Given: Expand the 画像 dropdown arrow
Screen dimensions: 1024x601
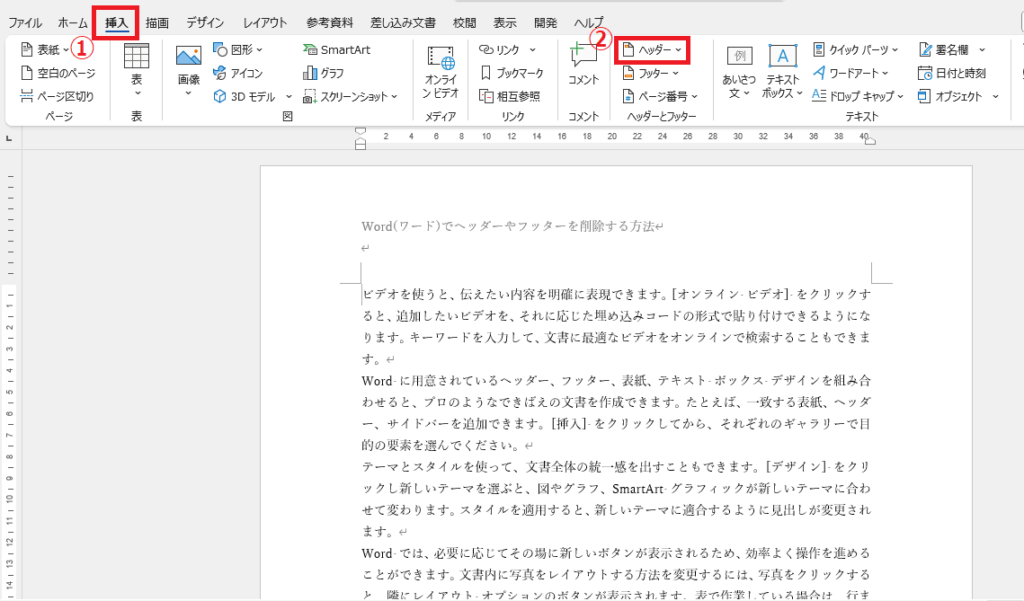Looking at the screenshot, I should click(x=188, y=93).
